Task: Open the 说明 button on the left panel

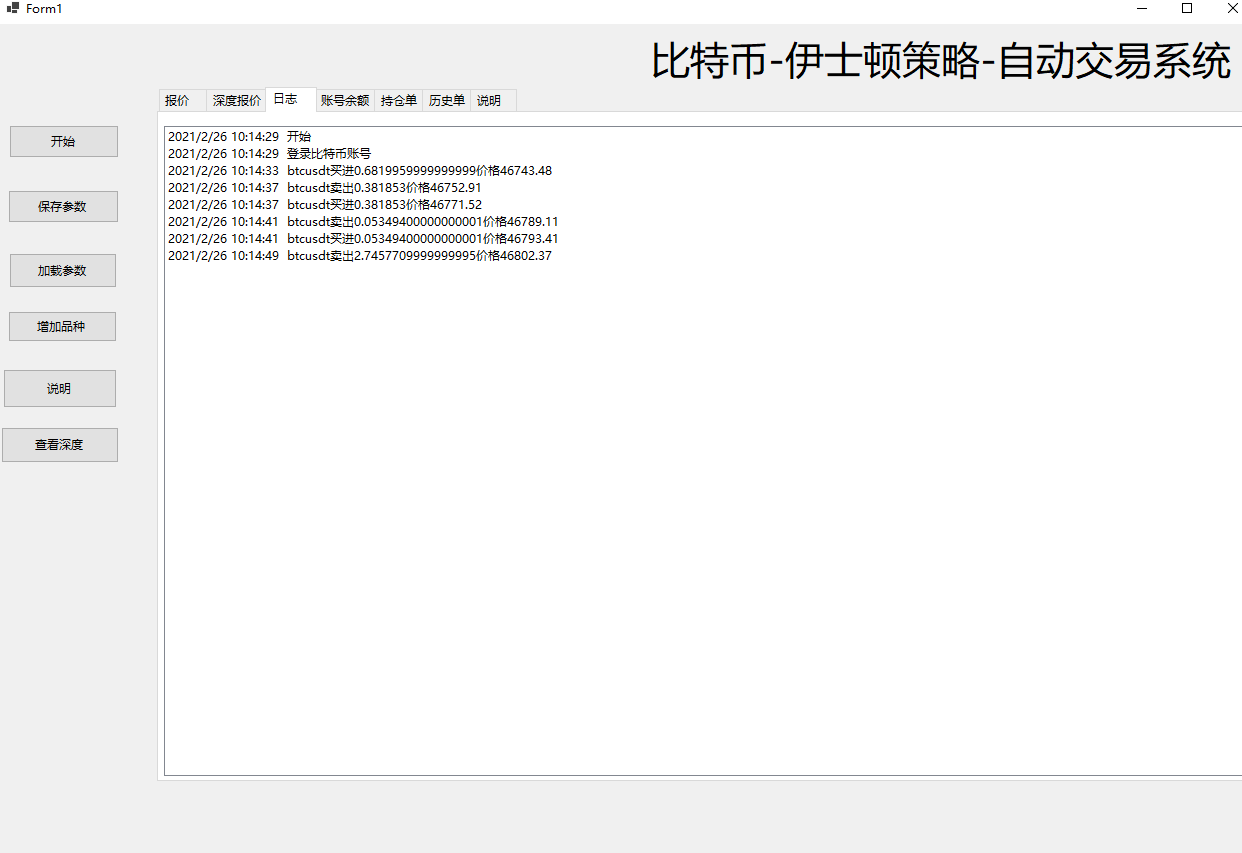Action: [x=60, y=389]
